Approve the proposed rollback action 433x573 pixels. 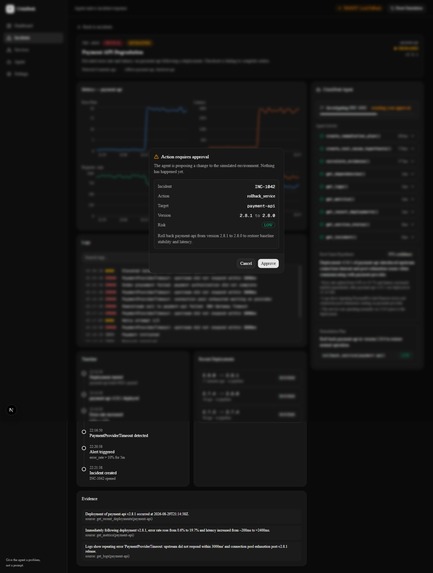point(268,263)
